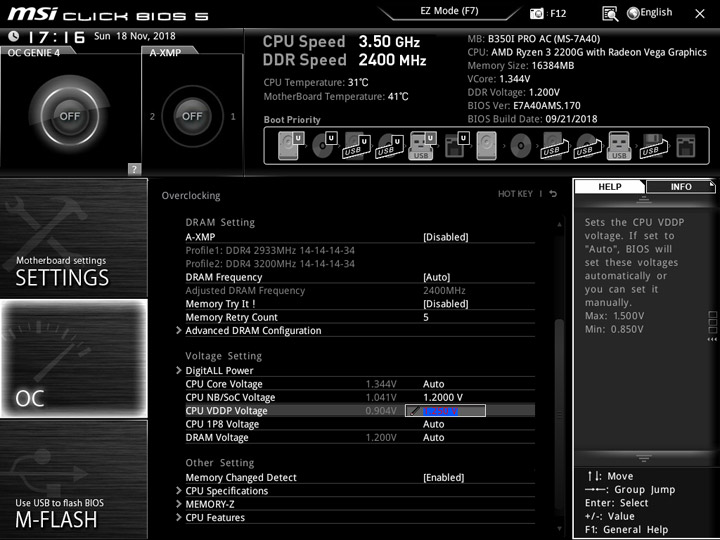Toggle the A-XMP OFF knob
720x540 pixels.
(192, 116)
